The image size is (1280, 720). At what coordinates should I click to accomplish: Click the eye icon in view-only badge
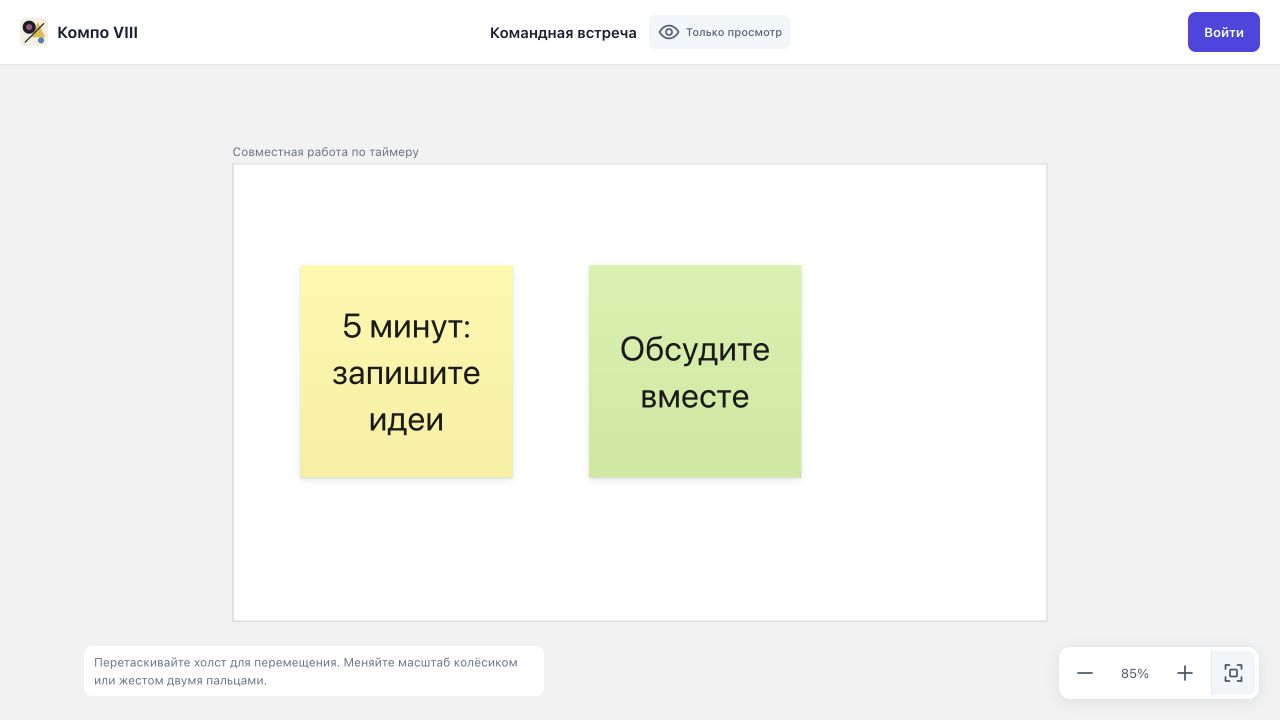[x=669, y=32]
